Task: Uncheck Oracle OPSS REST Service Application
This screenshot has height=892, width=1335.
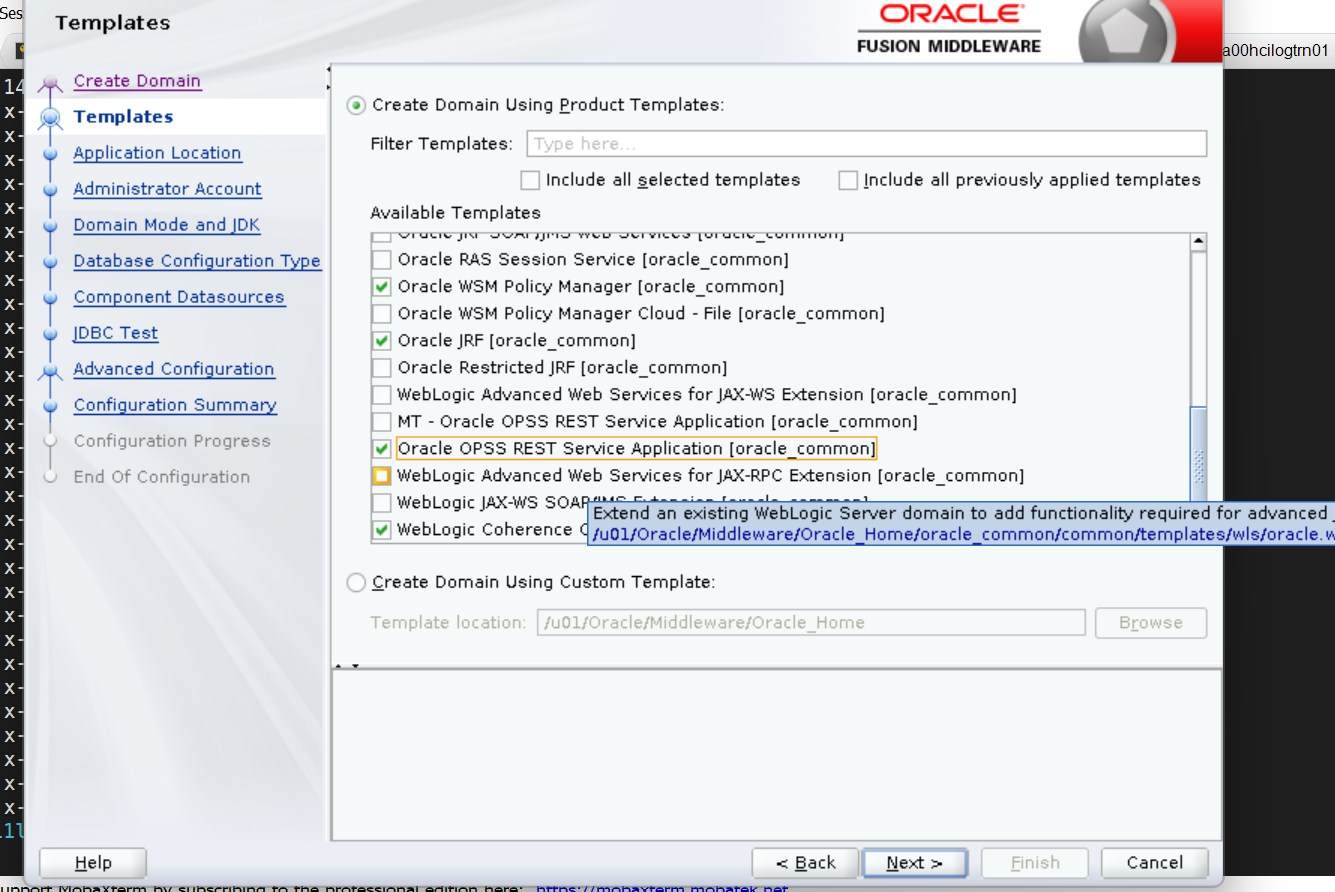Action: (x=381, y=449)
